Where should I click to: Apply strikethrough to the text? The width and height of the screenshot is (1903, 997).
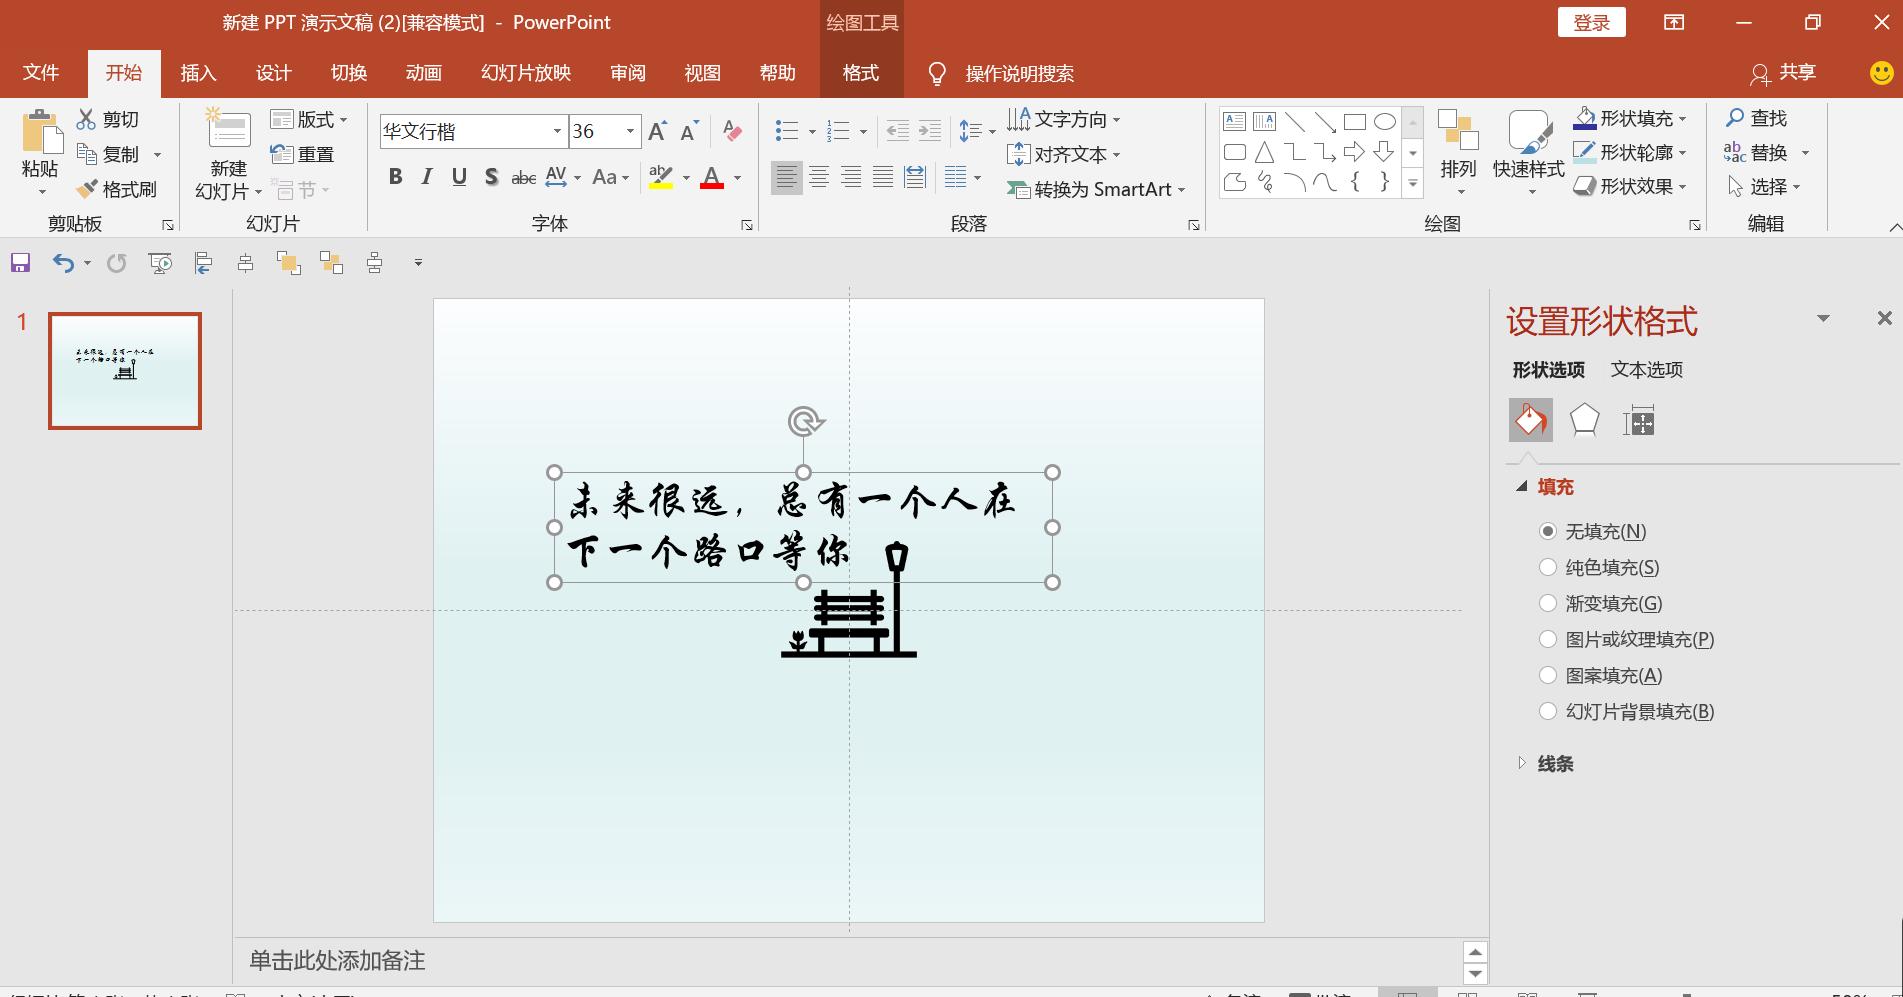coord(522,177)
